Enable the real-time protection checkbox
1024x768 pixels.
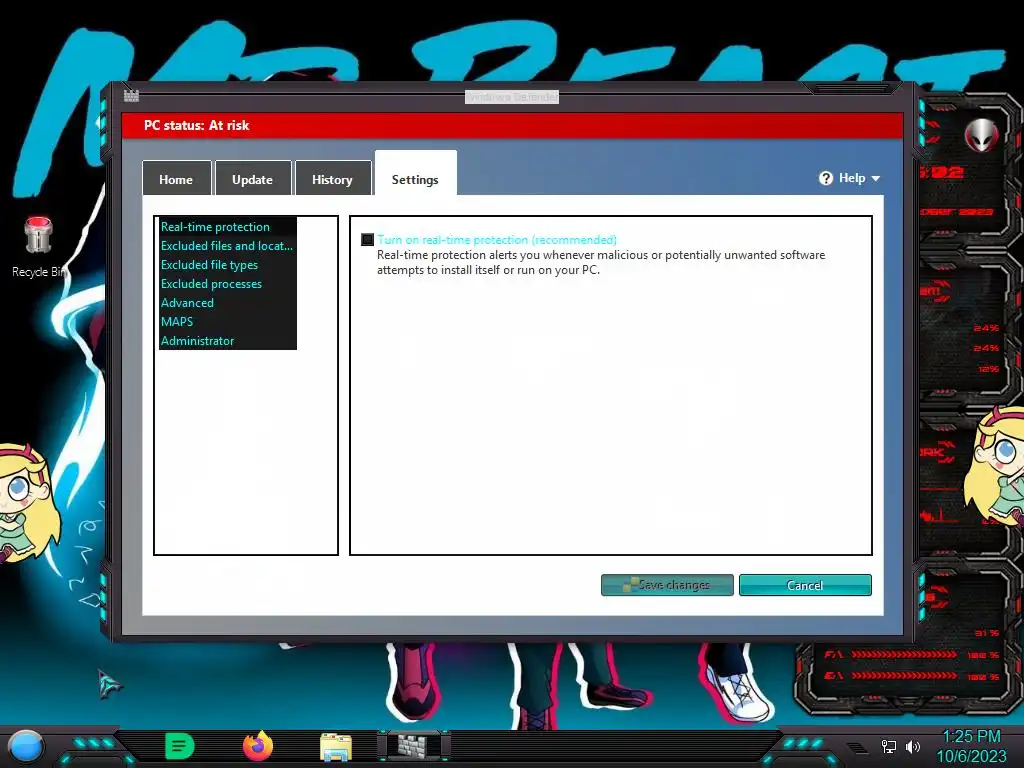pyautogui.click(x=368, y=240)
